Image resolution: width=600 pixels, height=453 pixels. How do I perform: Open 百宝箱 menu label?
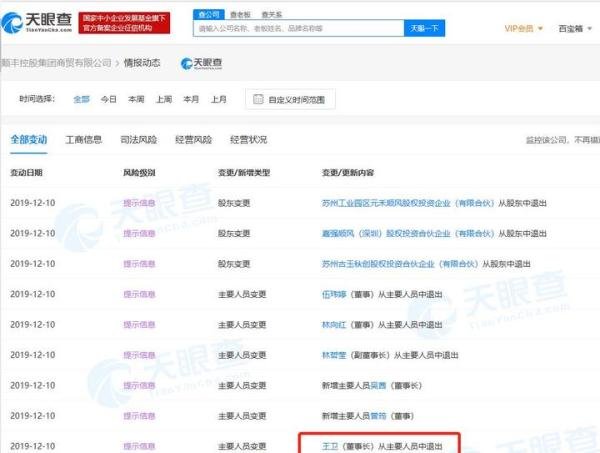[x=571, y=28]
